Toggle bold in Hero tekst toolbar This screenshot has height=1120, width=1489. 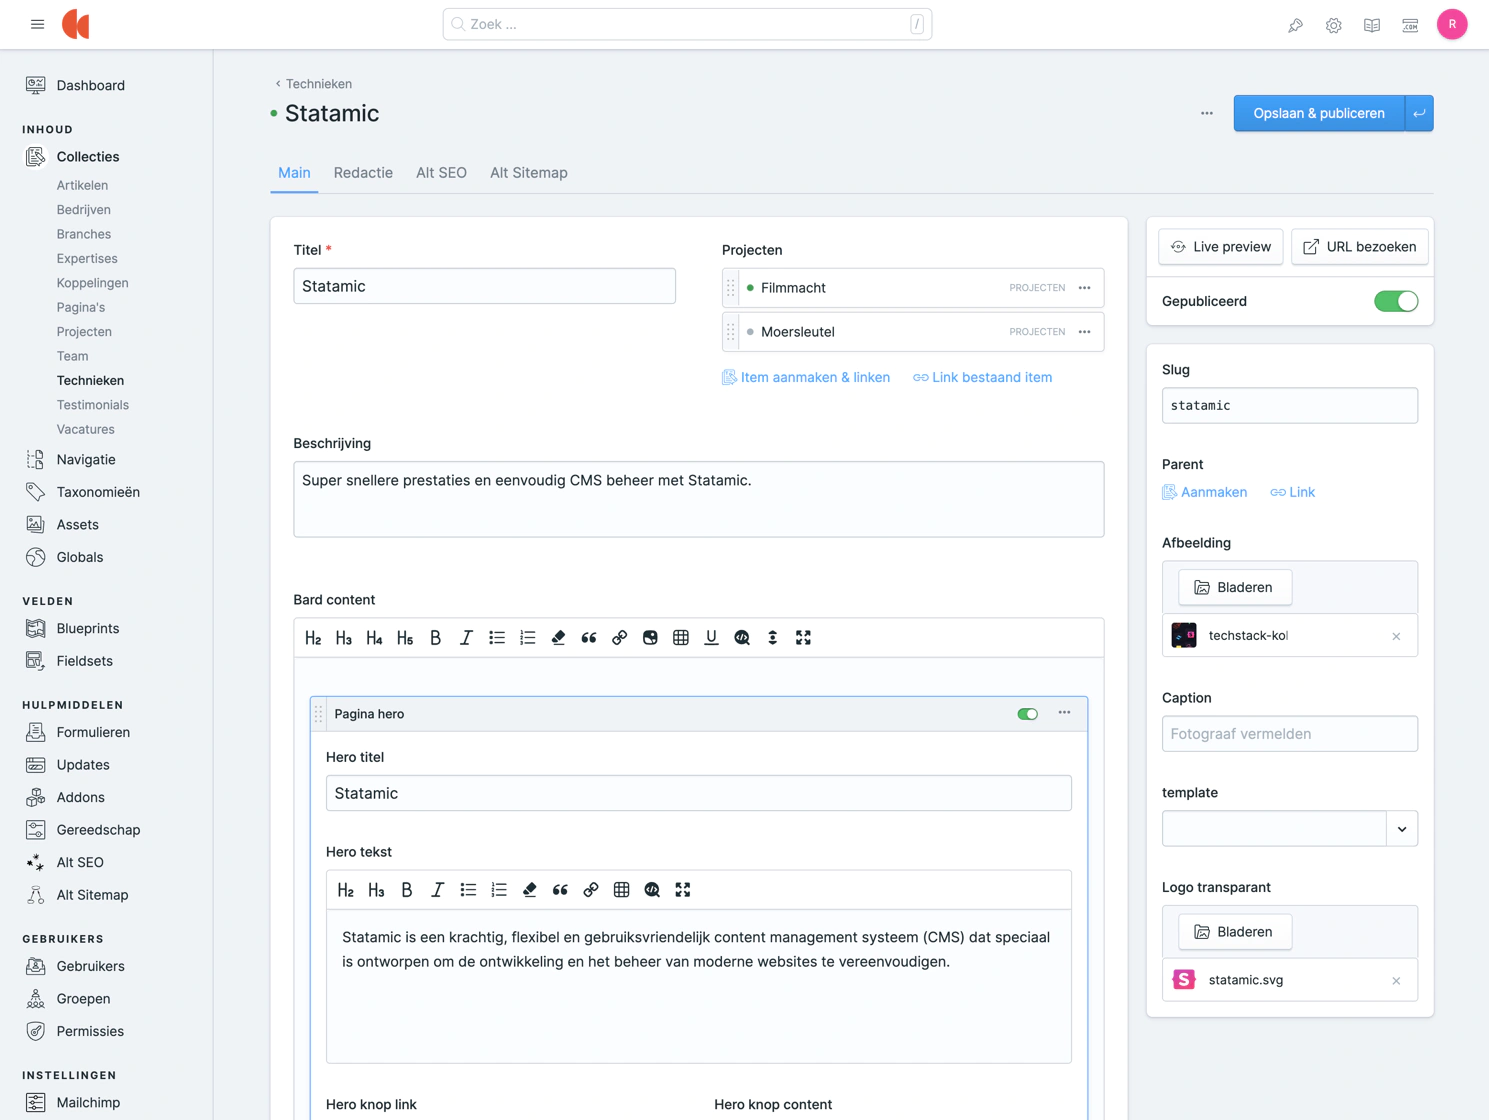click(407, 890)
